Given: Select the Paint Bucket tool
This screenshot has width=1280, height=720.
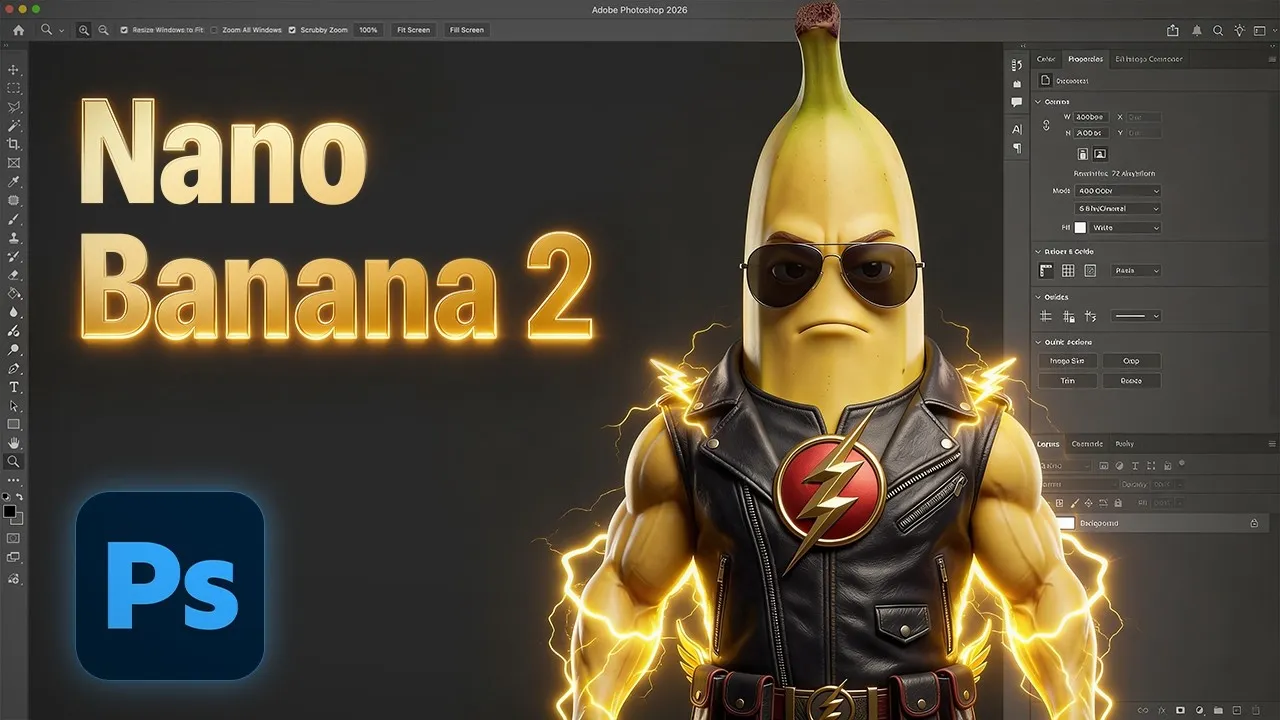Looking at the screenshot, I should coord(14,294).
